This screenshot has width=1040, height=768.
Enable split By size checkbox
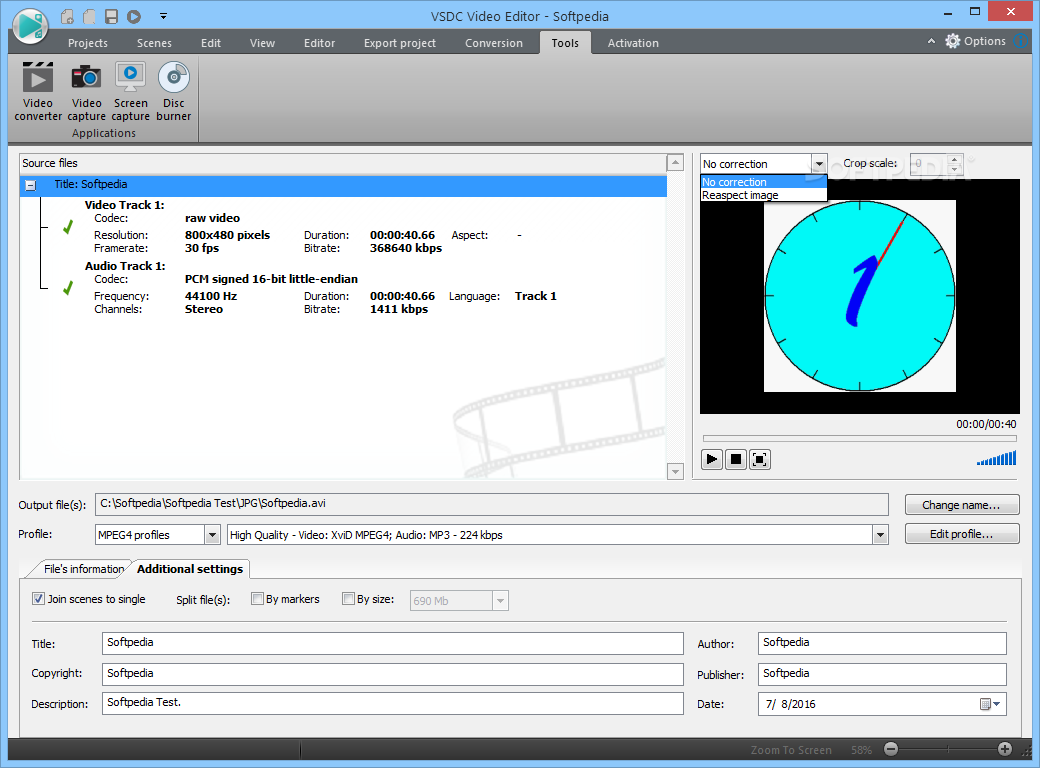[348, 599]
